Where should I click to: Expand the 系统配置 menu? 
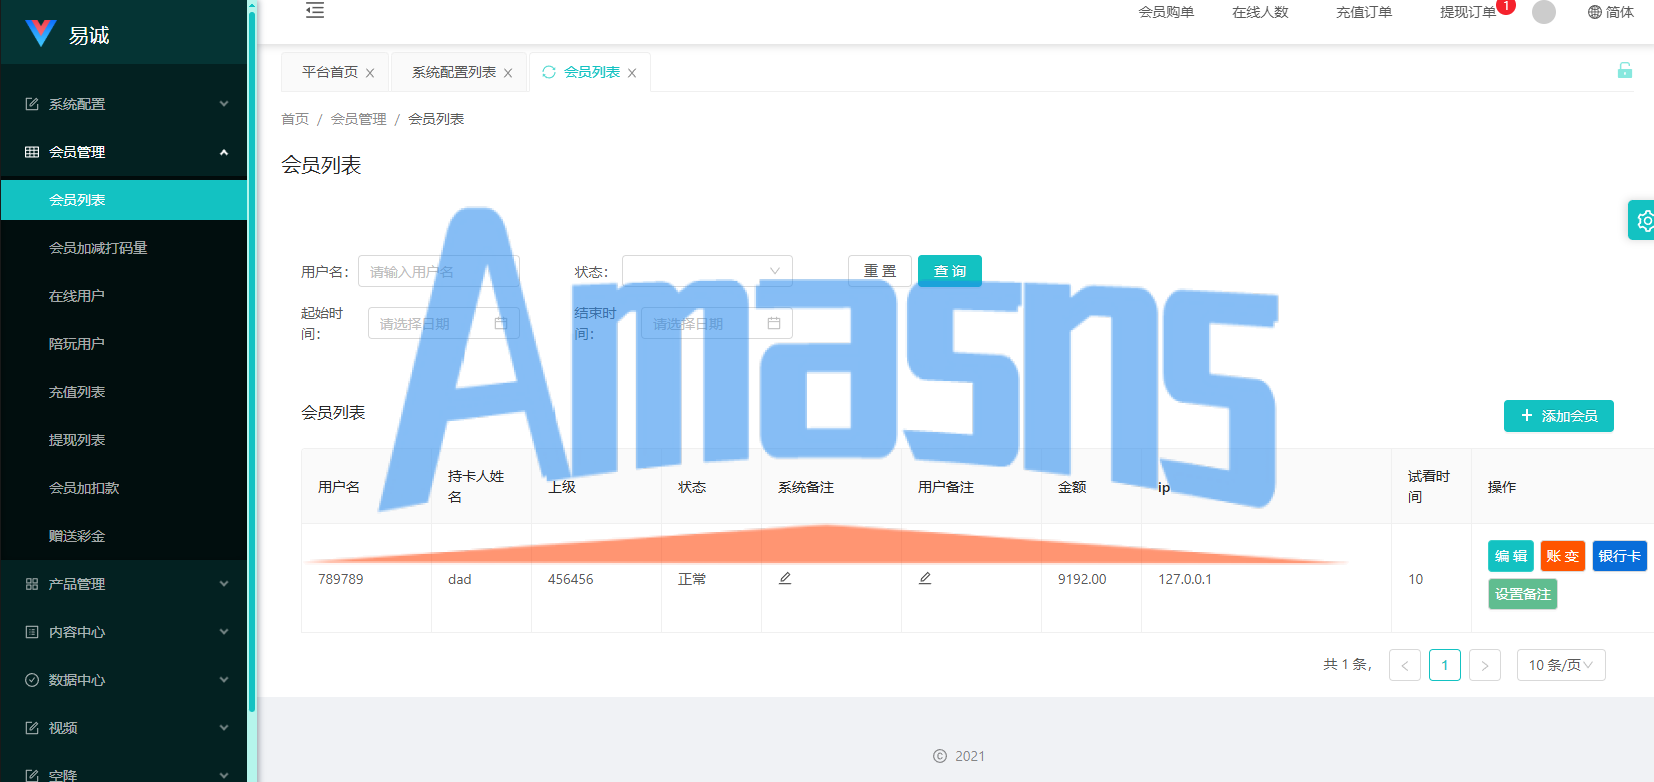[124, 104]
